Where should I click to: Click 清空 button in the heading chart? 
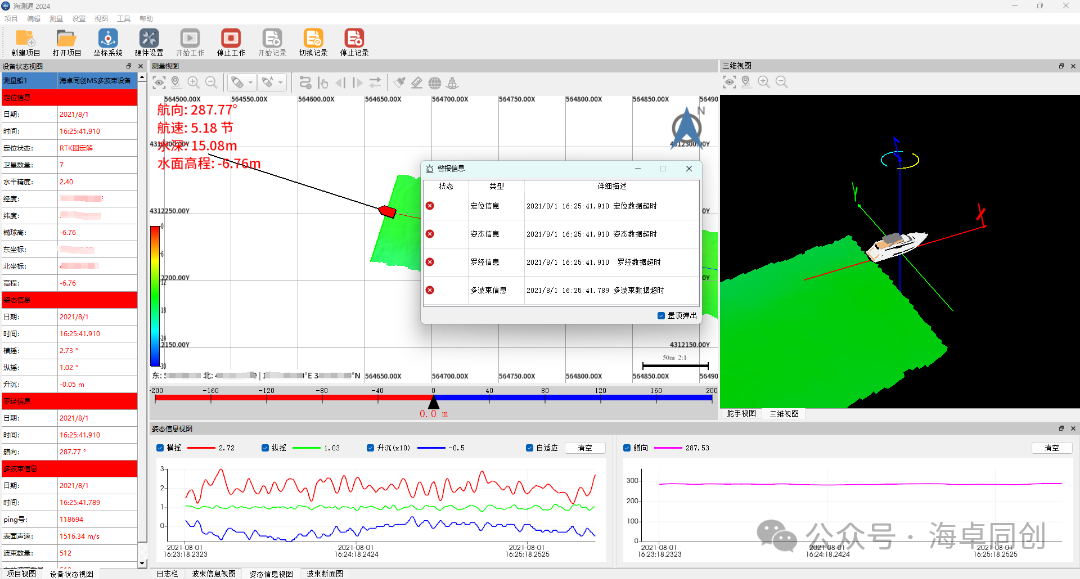[x=1051, y=448]
